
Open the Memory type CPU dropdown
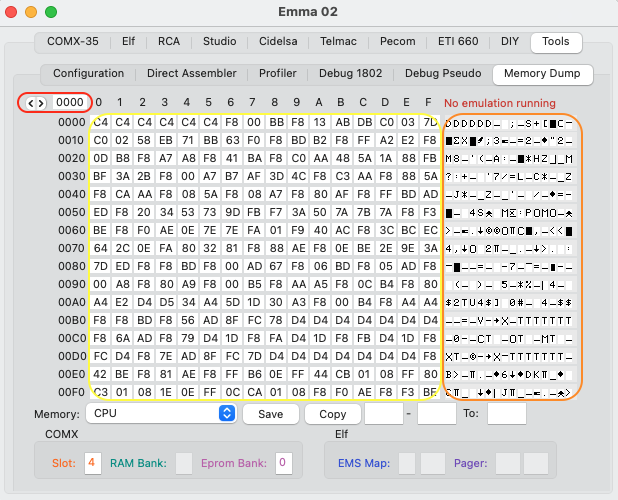point(161,413)
